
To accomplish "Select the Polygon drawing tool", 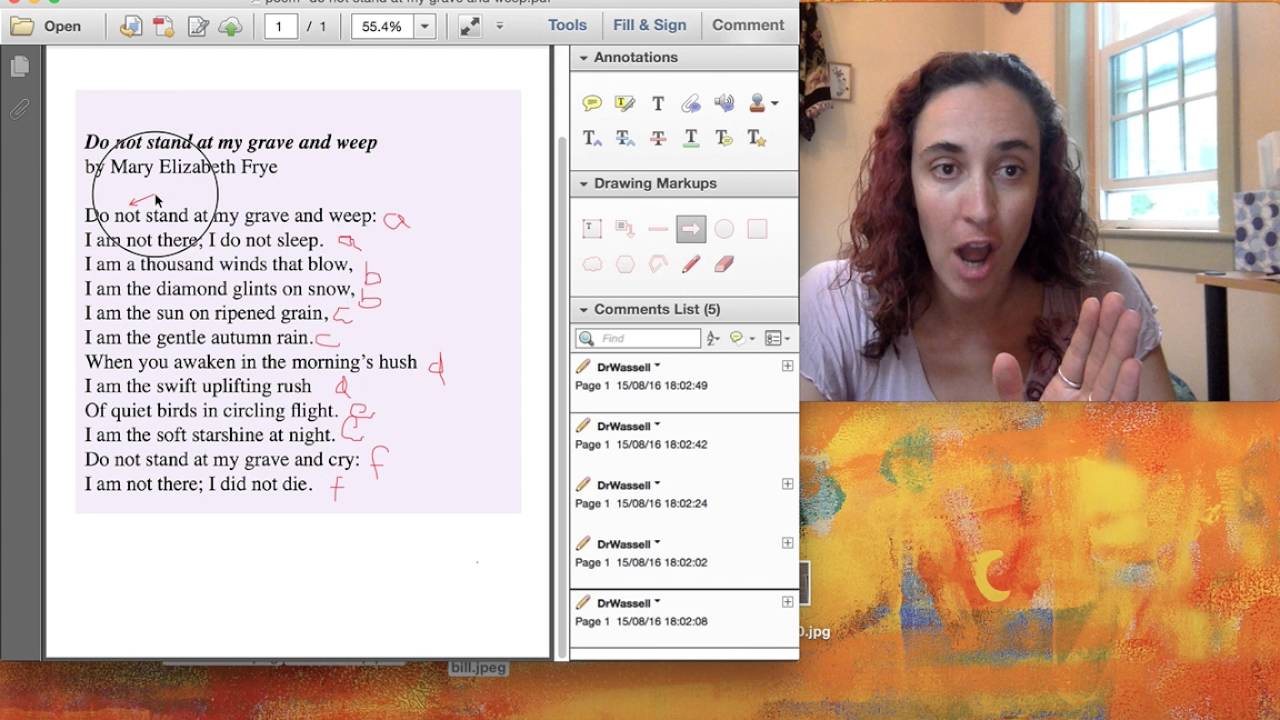I will pos(625,264).
